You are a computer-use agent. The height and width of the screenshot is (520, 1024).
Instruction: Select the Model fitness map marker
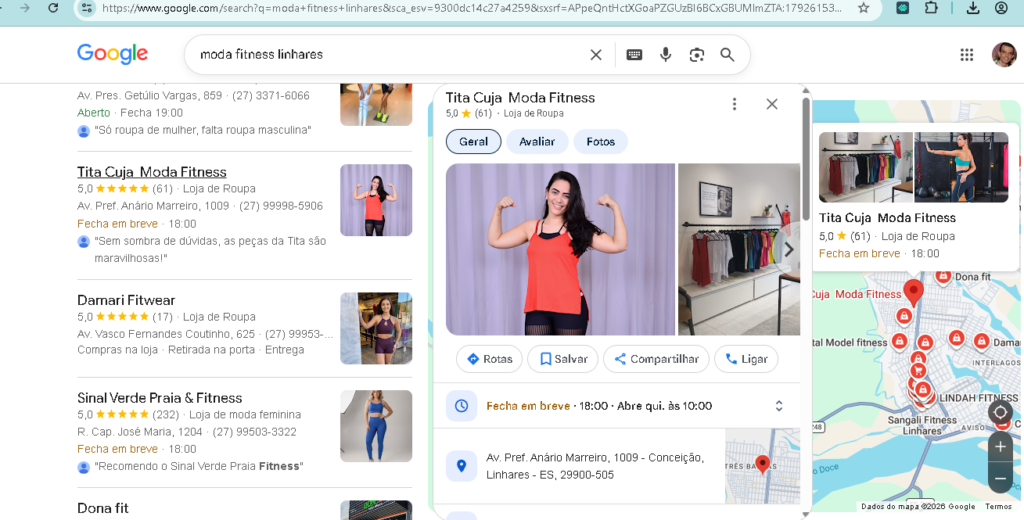point(899,342)
